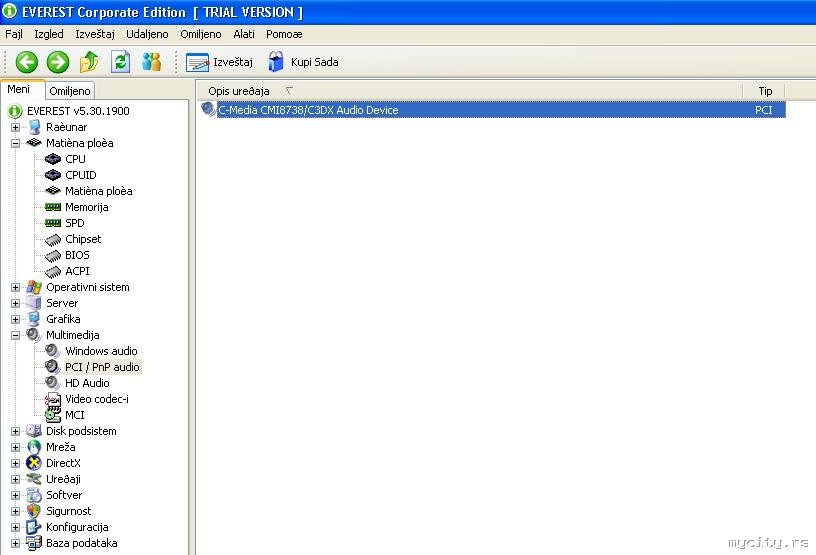816x555 pixels.
Task: Expand the Grafika tree node
Action: click(x=16, y=319)
